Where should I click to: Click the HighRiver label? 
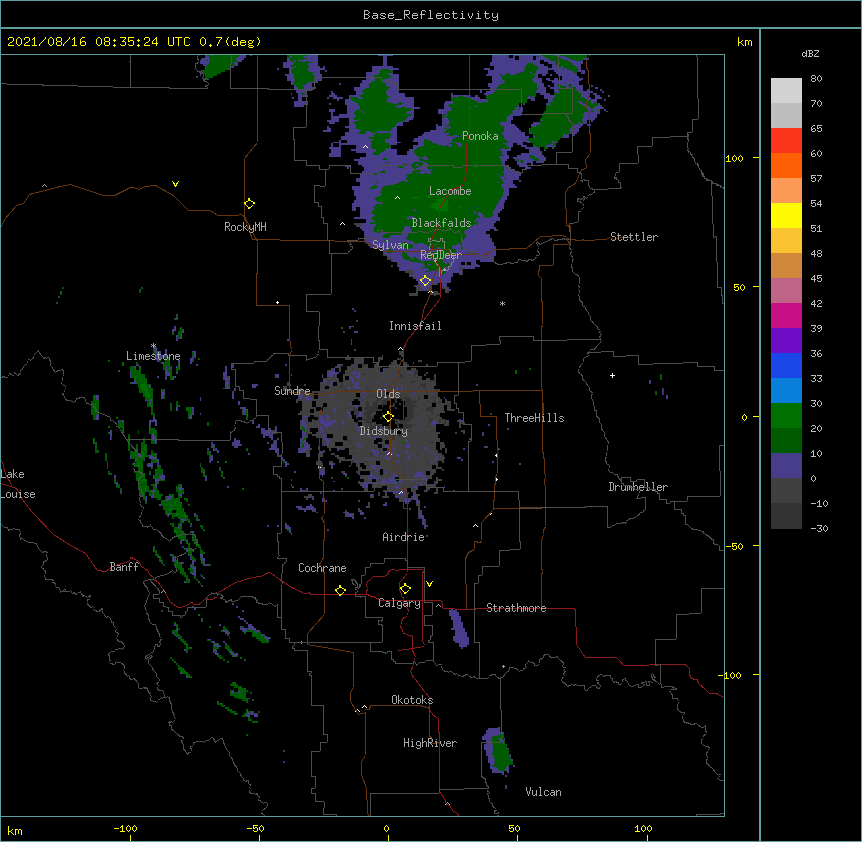click(430, 743)
